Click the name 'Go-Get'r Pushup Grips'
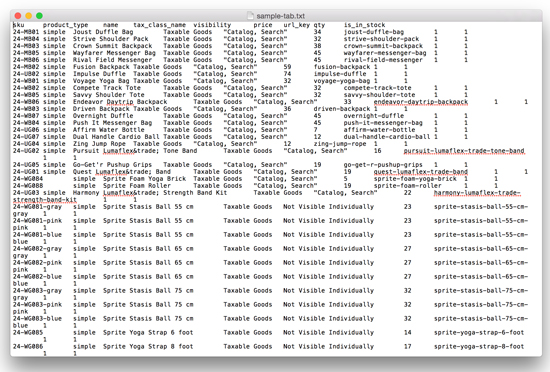The height and width of the screenshot is (372, 550). (113, 165)
